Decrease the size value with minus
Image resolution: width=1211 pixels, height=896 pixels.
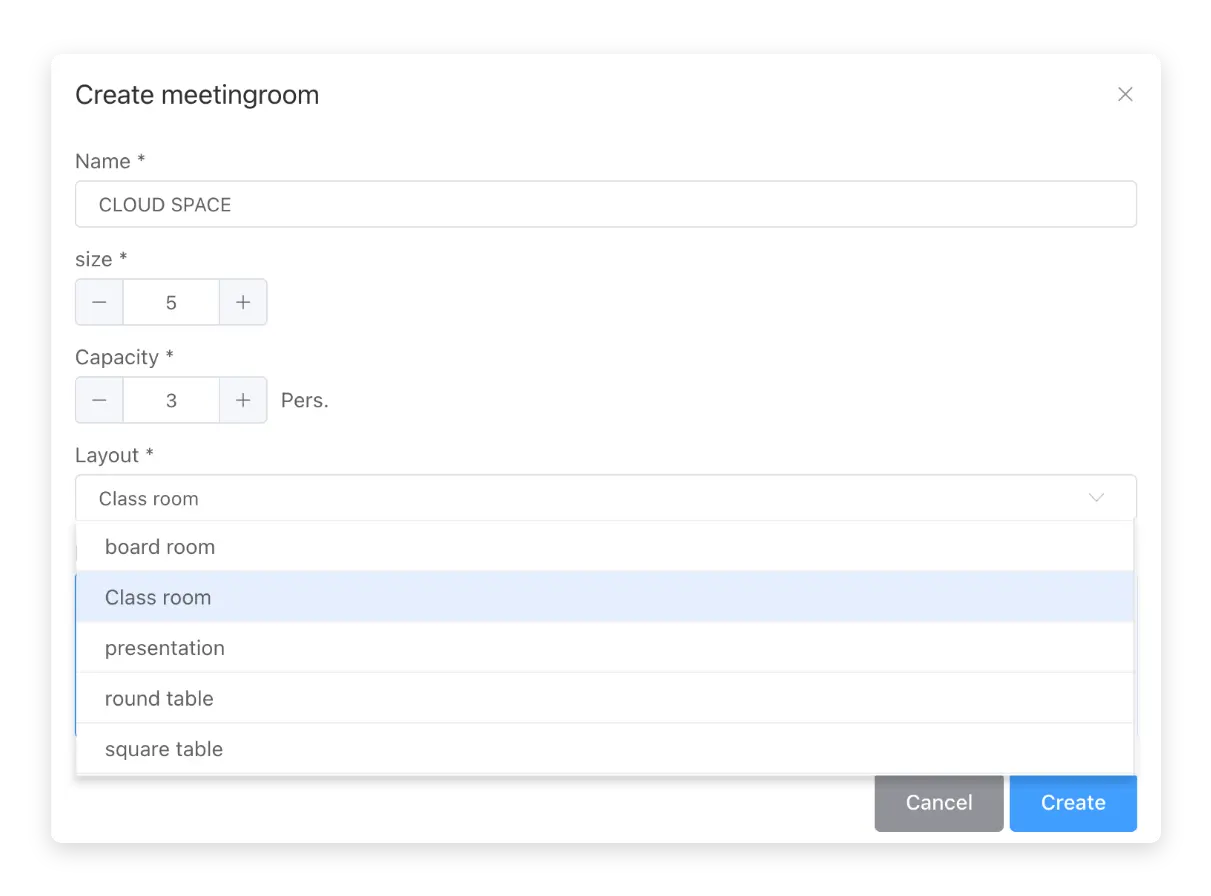click(x=99, y=302)
